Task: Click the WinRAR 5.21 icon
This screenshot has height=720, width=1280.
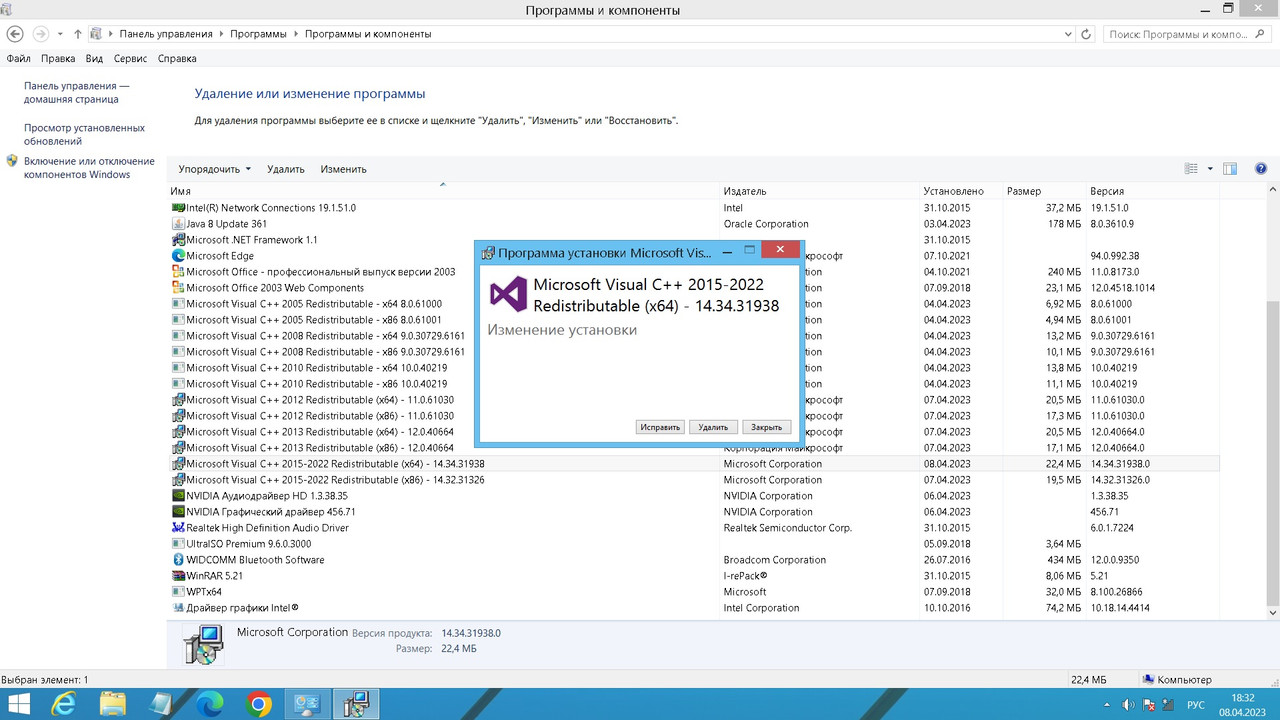Action: (x=178, y=576)
